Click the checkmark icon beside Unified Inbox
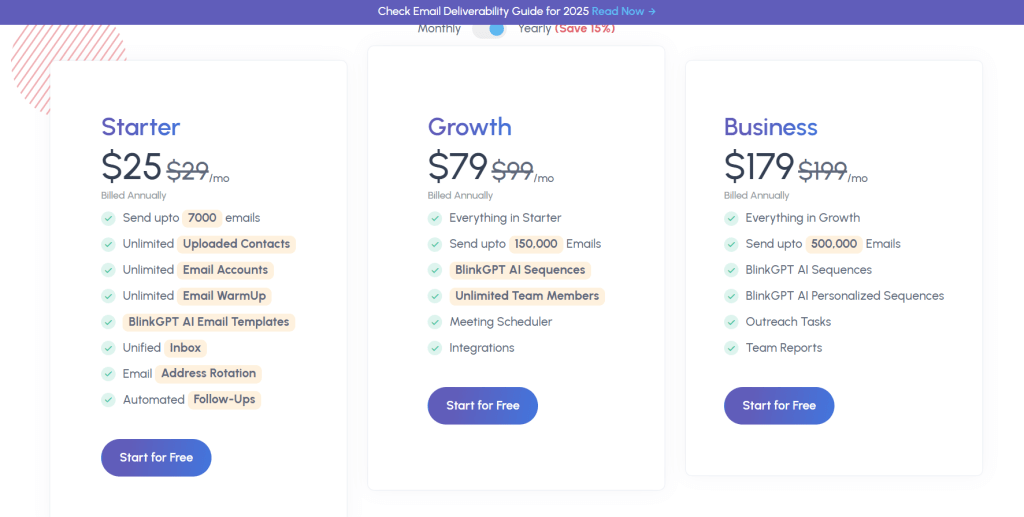Screen dimensions: 1024x517 click(x=108, y=348)
